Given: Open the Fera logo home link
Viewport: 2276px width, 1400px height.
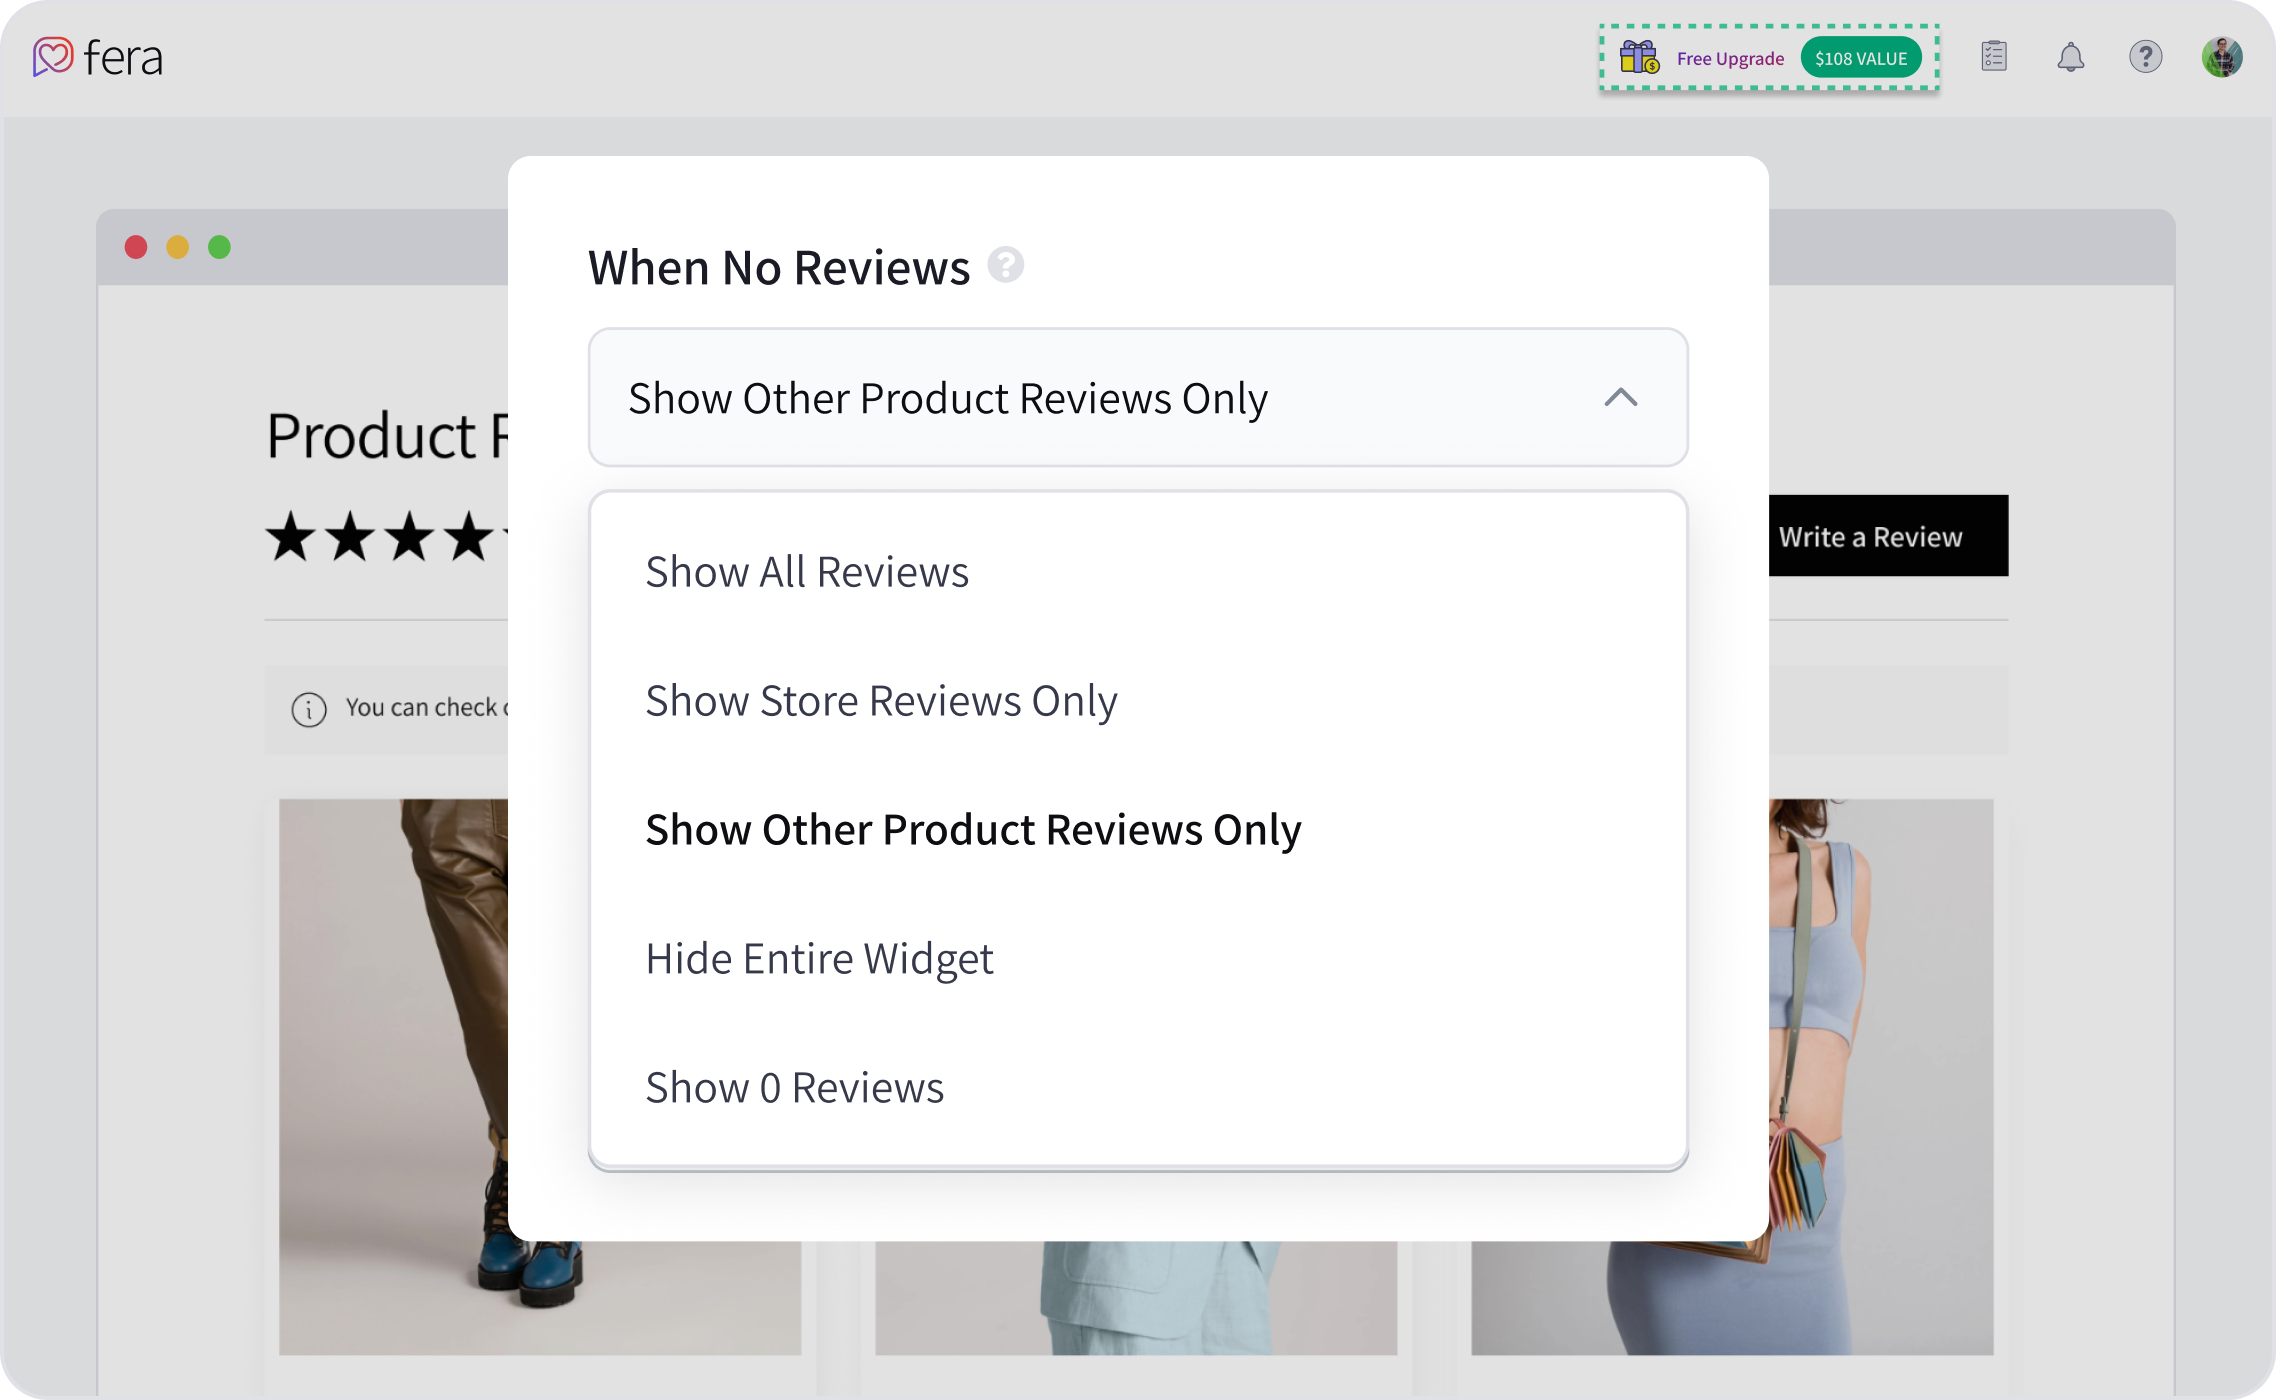Looking at the screenshot, I should click(98, 57).
